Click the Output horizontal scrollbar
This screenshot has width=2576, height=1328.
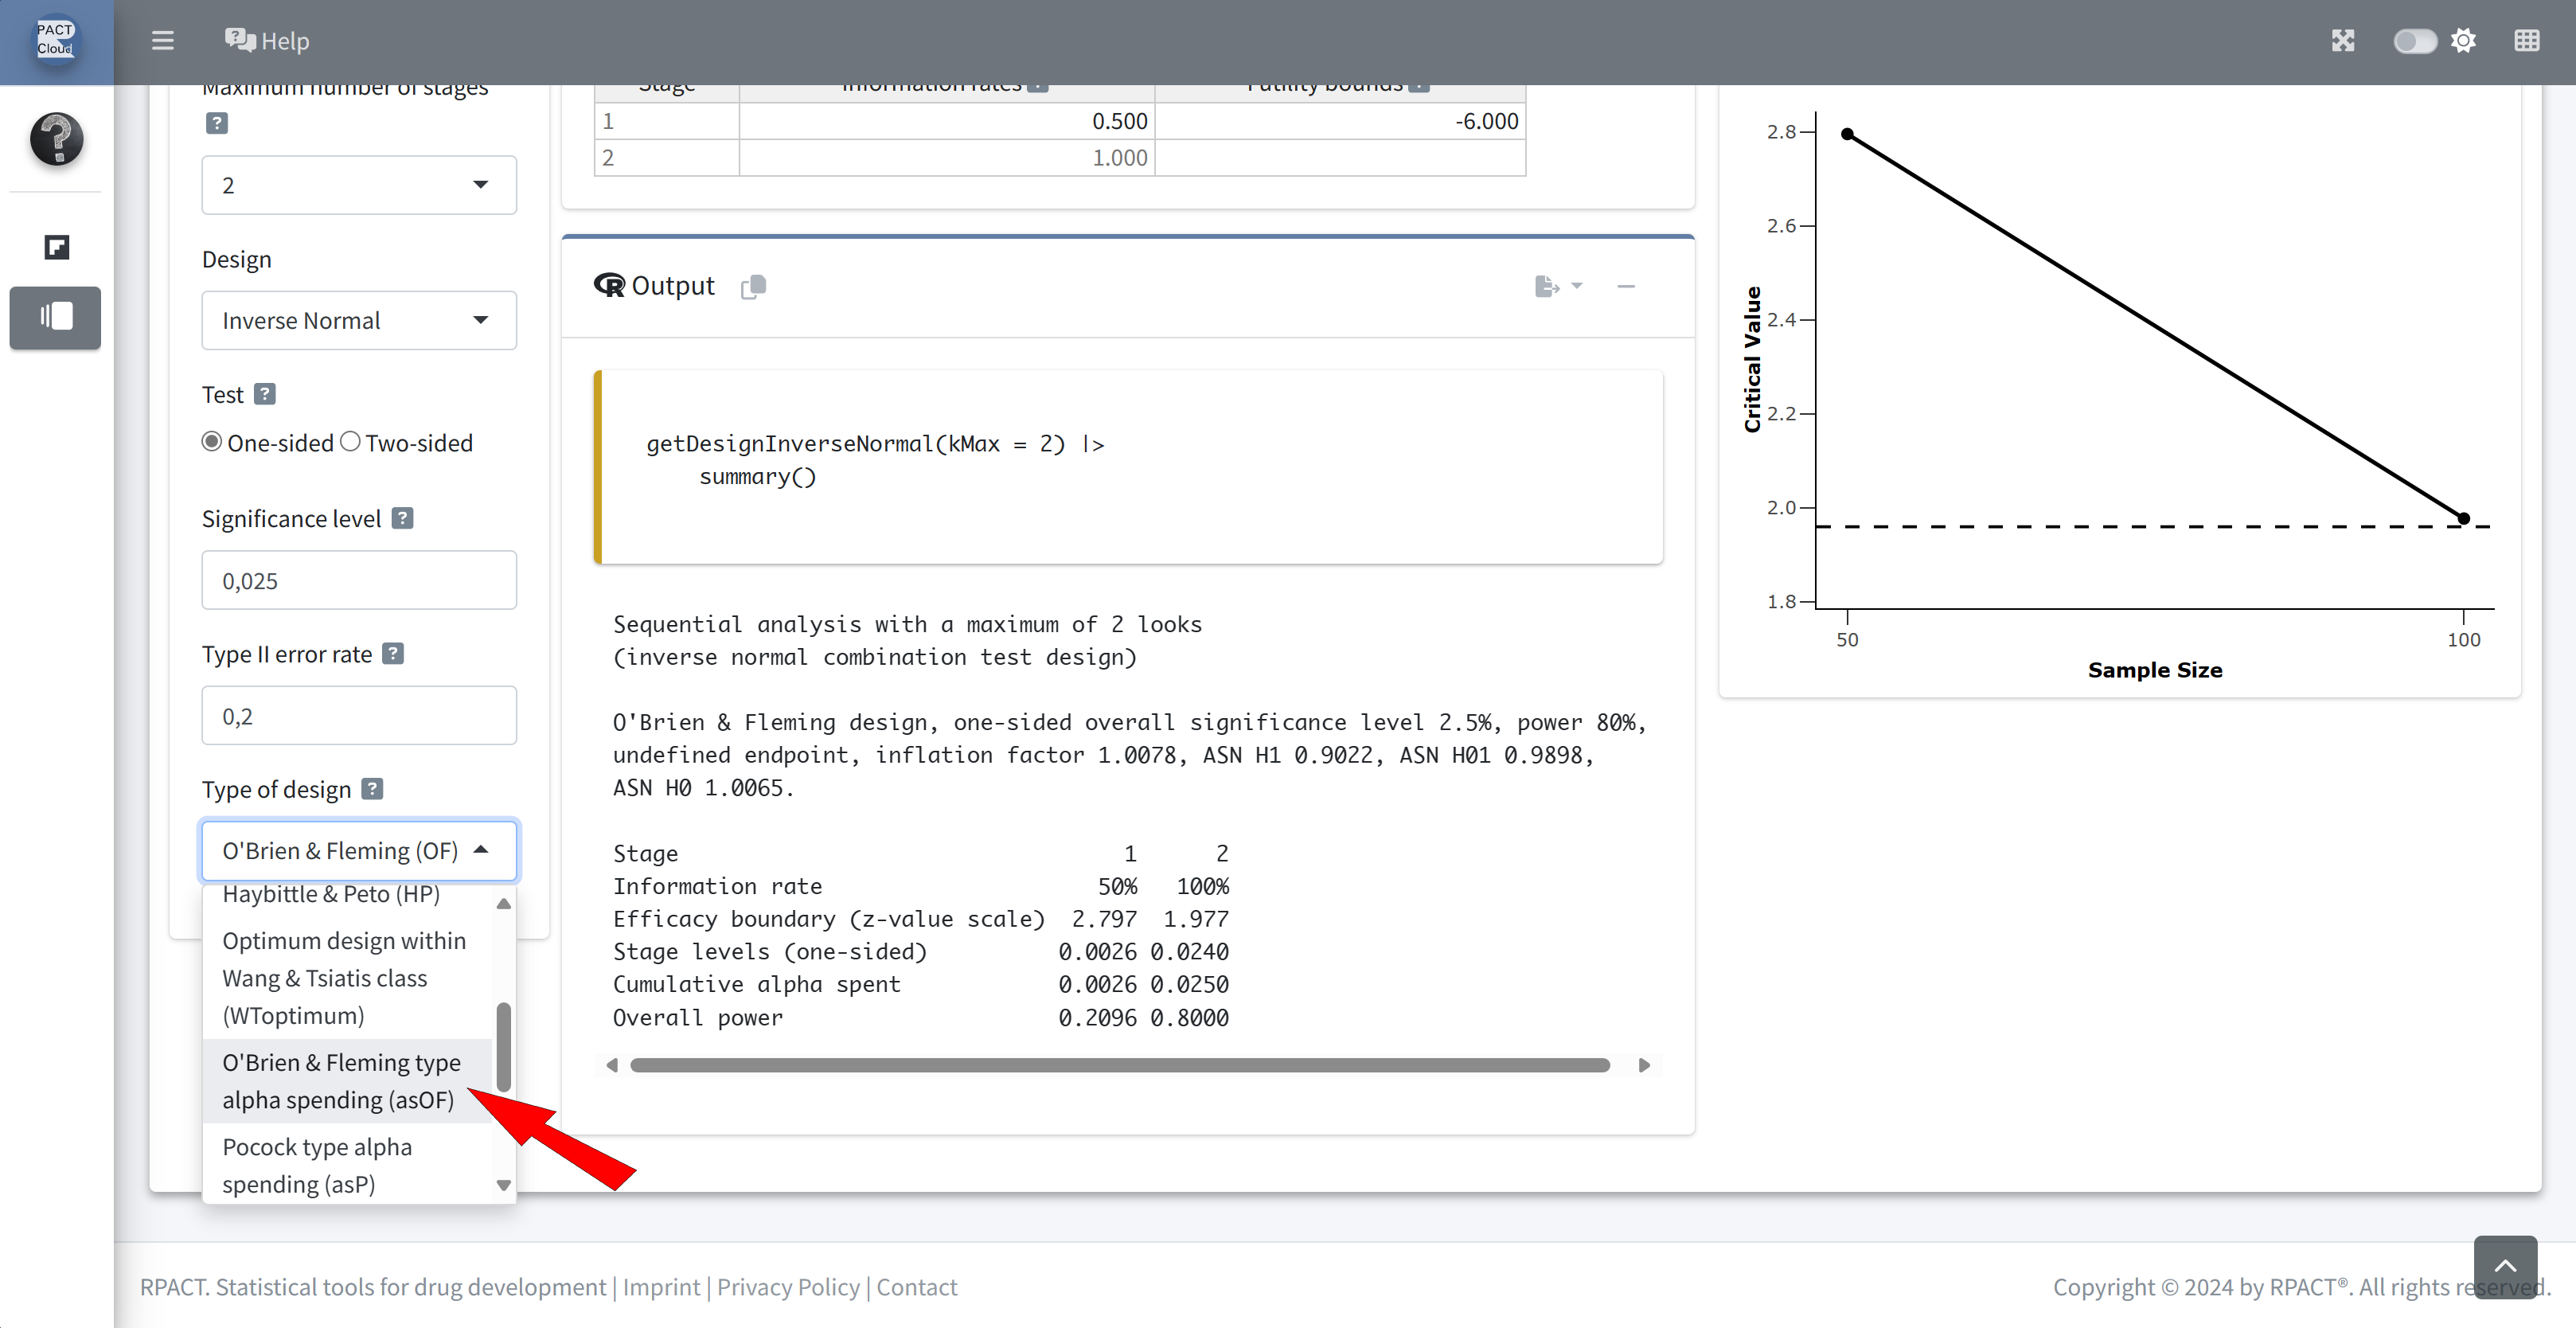coord(1120,1065)
